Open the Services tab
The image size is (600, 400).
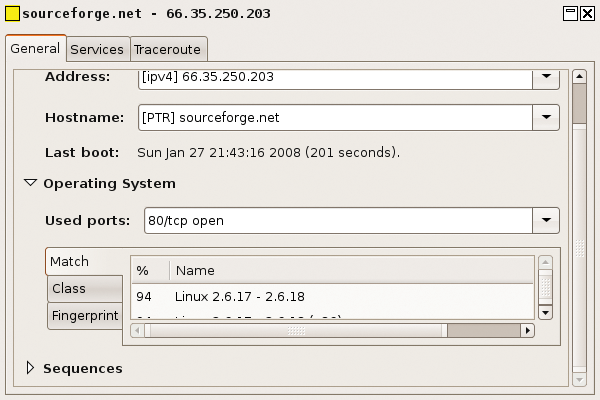click(x=98, y=50)
